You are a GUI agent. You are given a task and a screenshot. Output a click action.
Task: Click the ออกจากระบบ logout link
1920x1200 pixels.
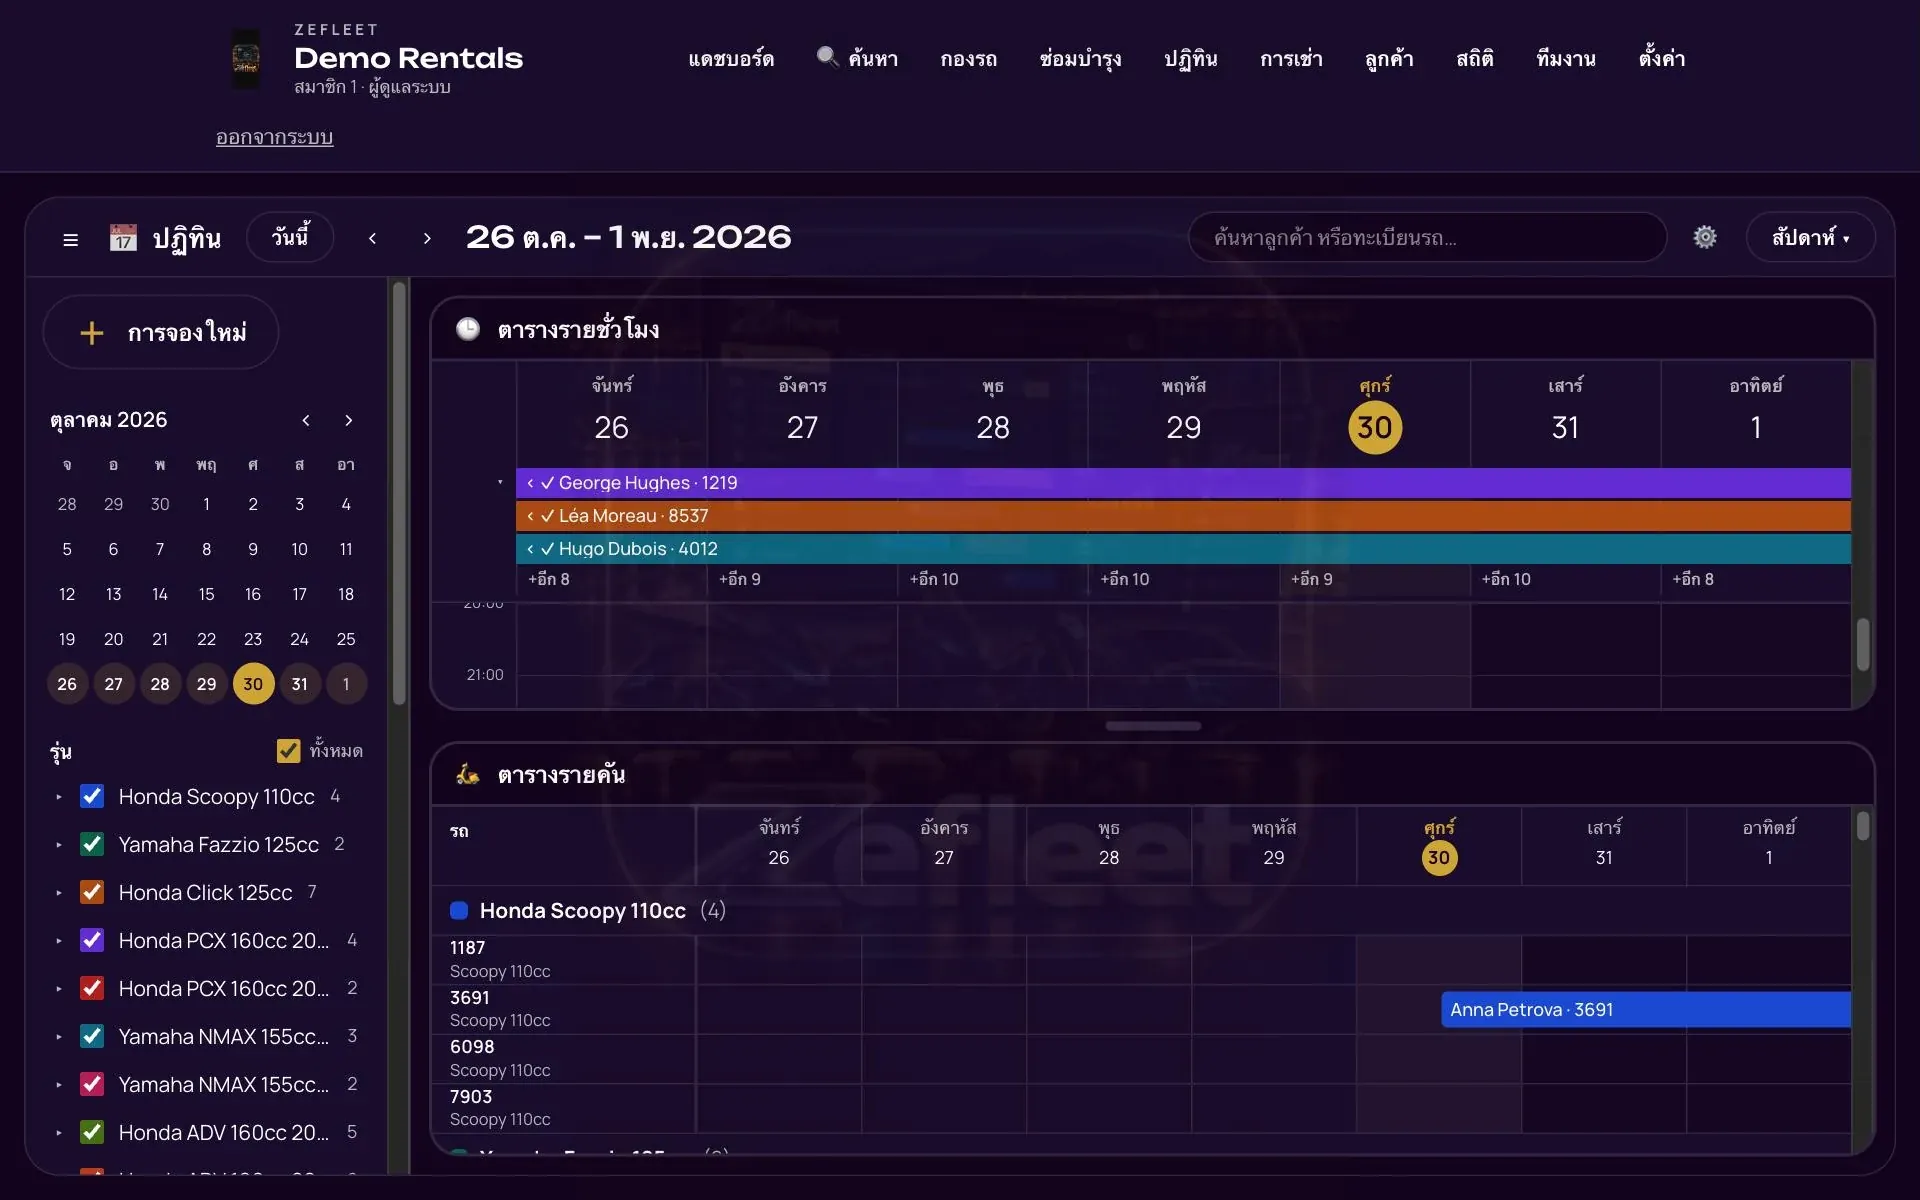pyautogui.click(x=274, y=137)
